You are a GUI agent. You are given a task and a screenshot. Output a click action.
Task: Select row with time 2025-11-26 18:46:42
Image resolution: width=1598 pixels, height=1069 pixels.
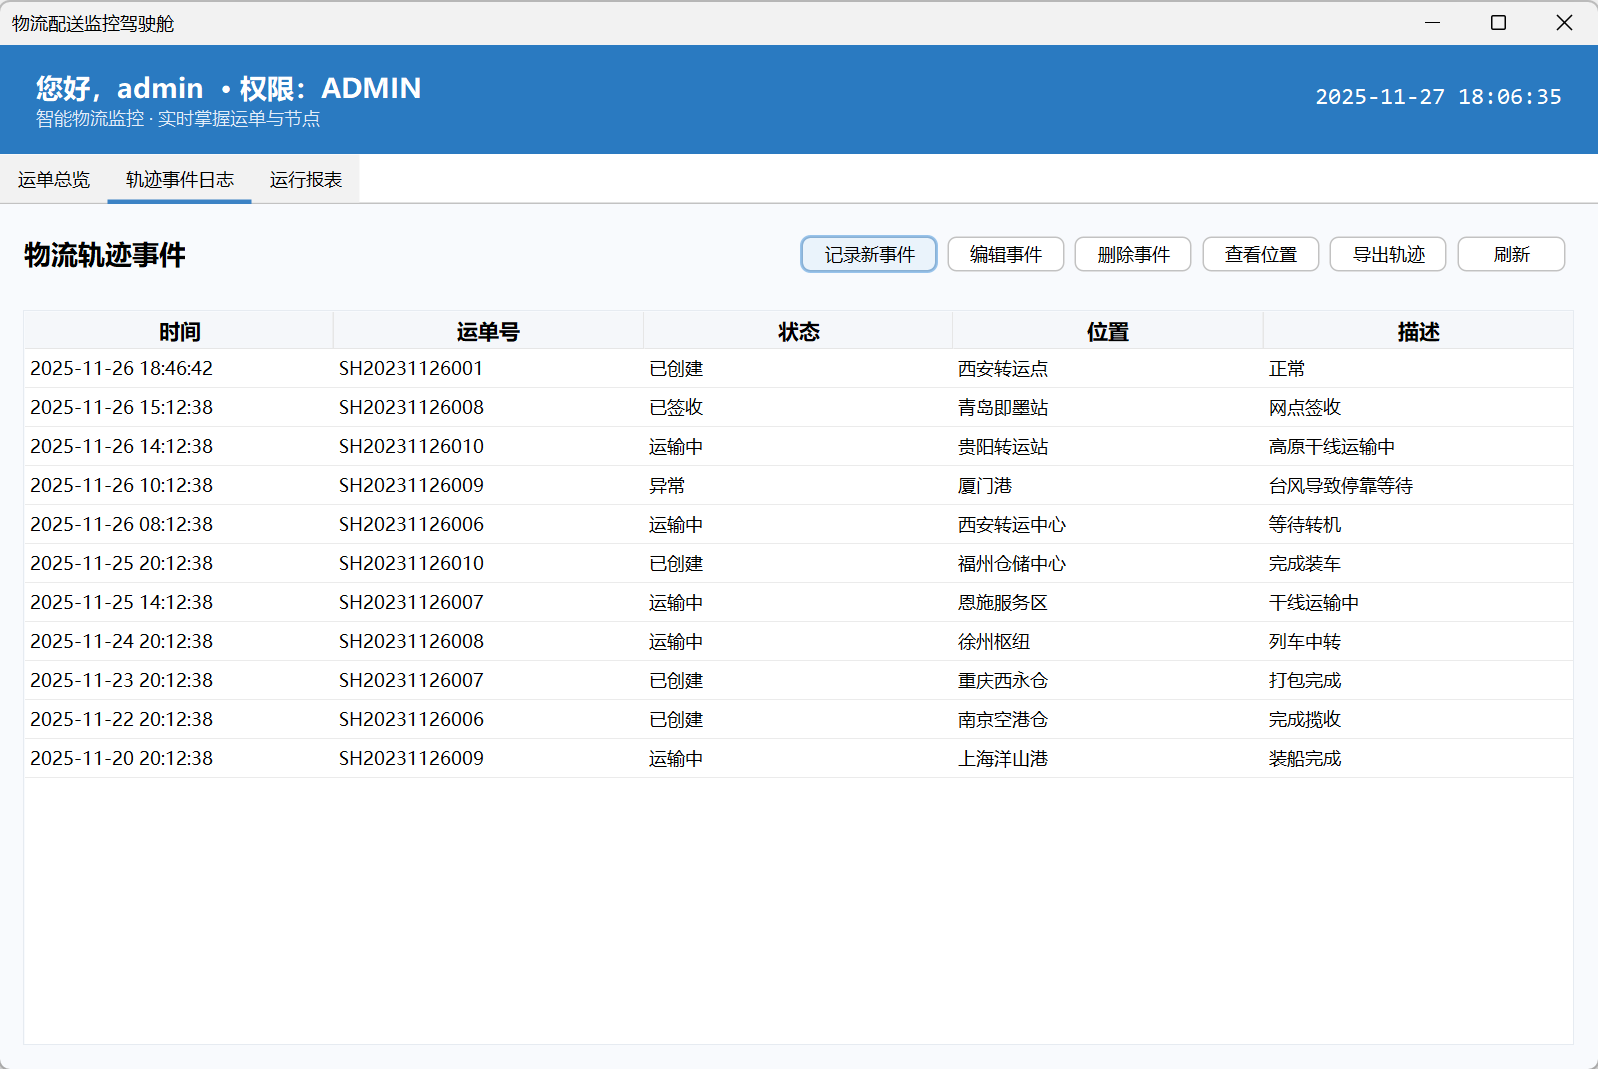click(798, 368)
